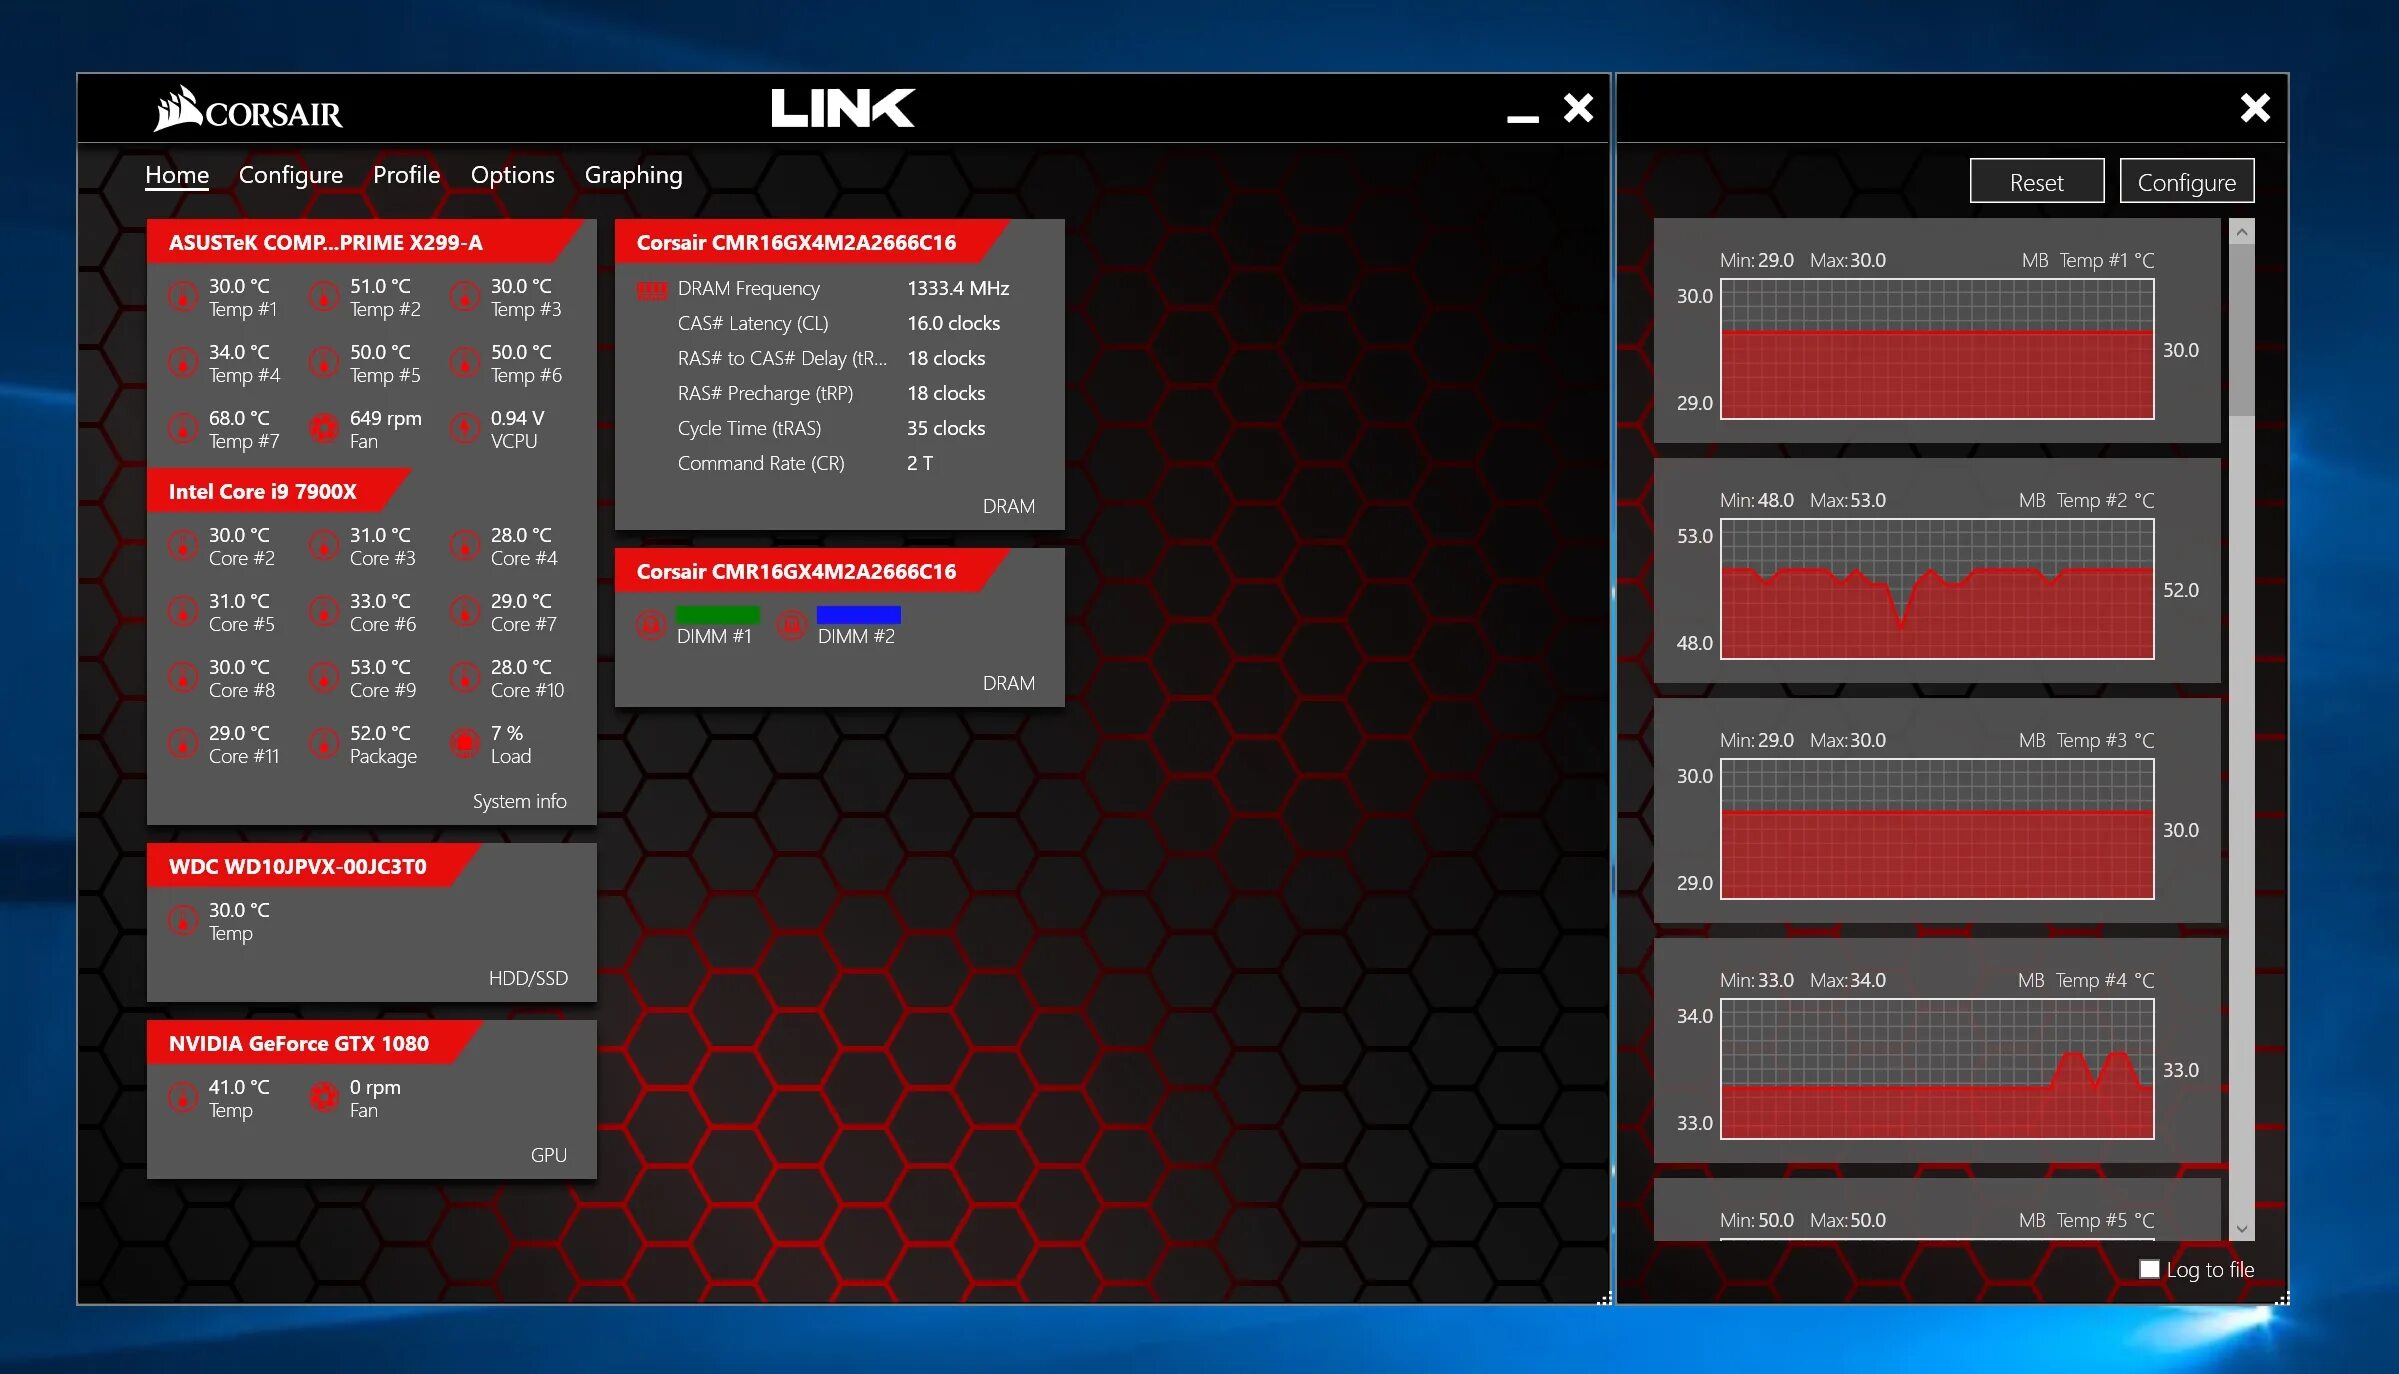Viewport: 2399px width, 1374px height.
Task: Select the CPU Package temperature icon
Action: 323,744
